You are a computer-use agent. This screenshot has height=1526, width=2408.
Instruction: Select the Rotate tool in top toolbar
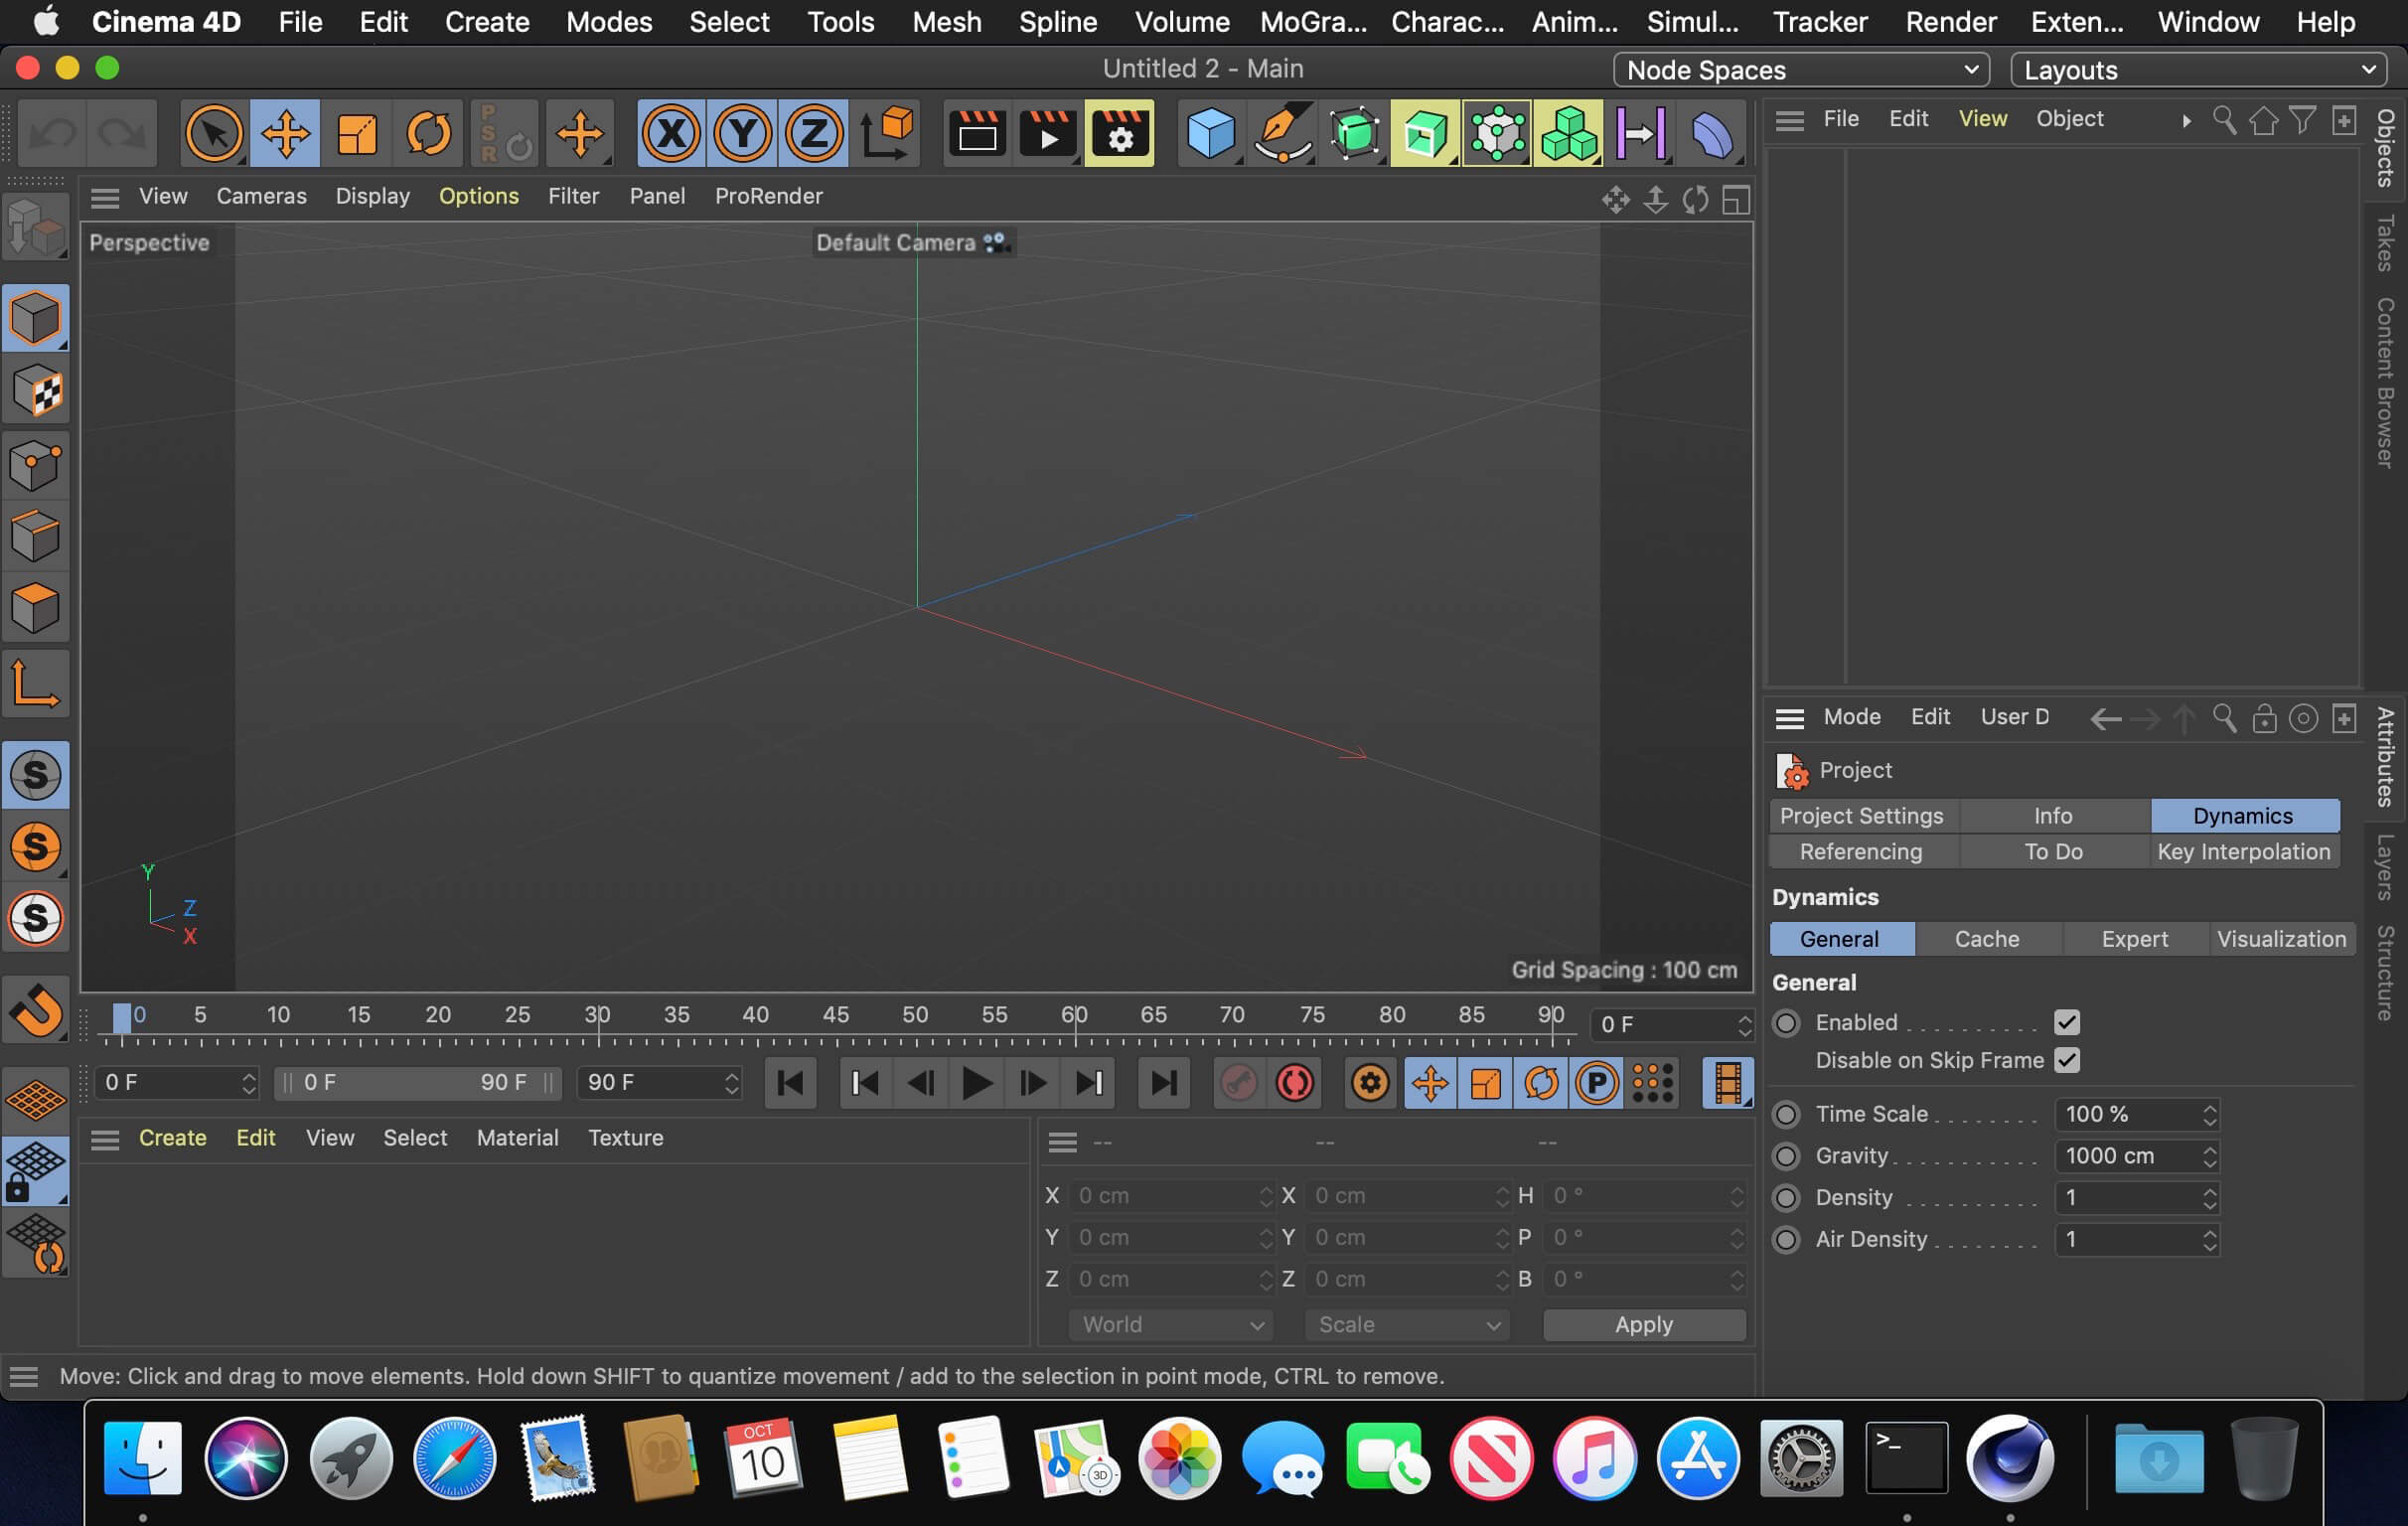coord(428,133)
